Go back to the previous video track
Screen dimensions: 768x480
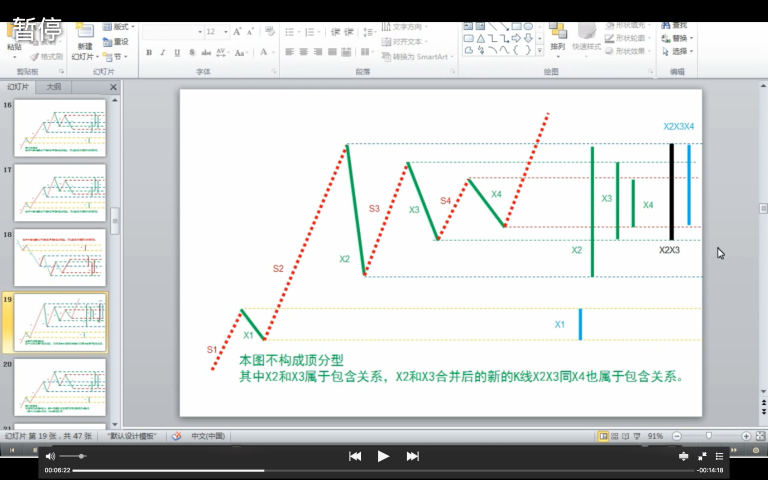click(x=354, y=456)
